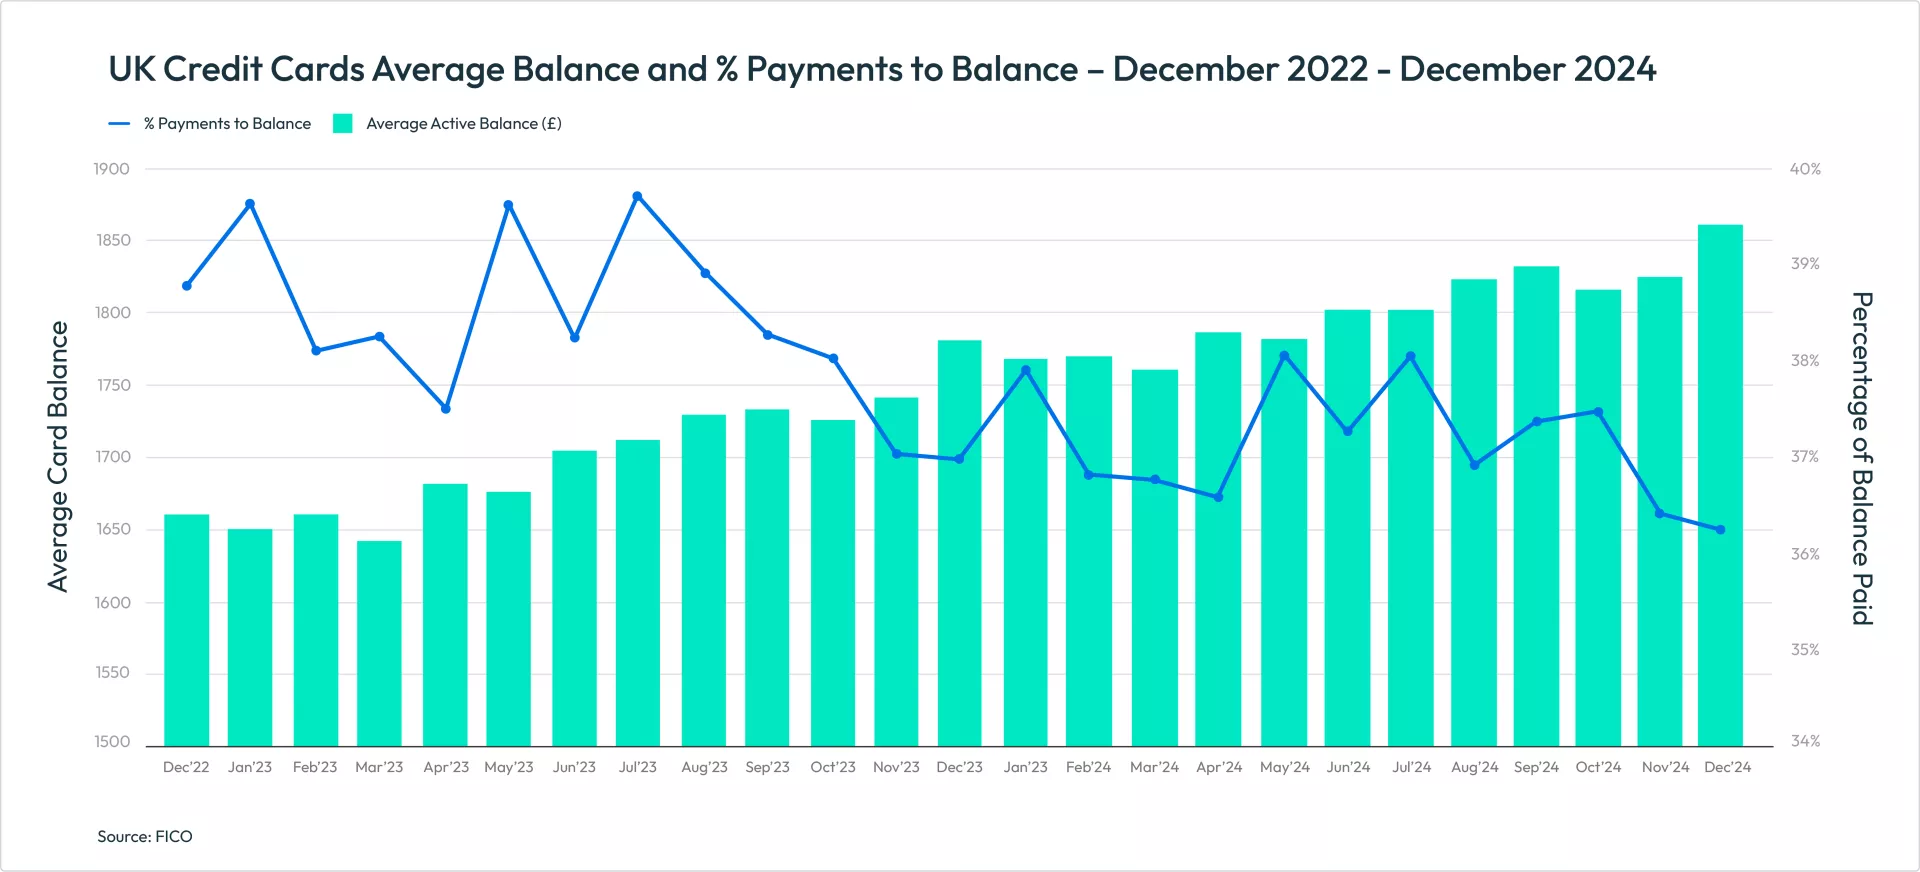Image resolution: width=1920 pixels, height=872 pixels.
Task: Click the teal Average Active Balance legend swatch
Action: (343, 124)
